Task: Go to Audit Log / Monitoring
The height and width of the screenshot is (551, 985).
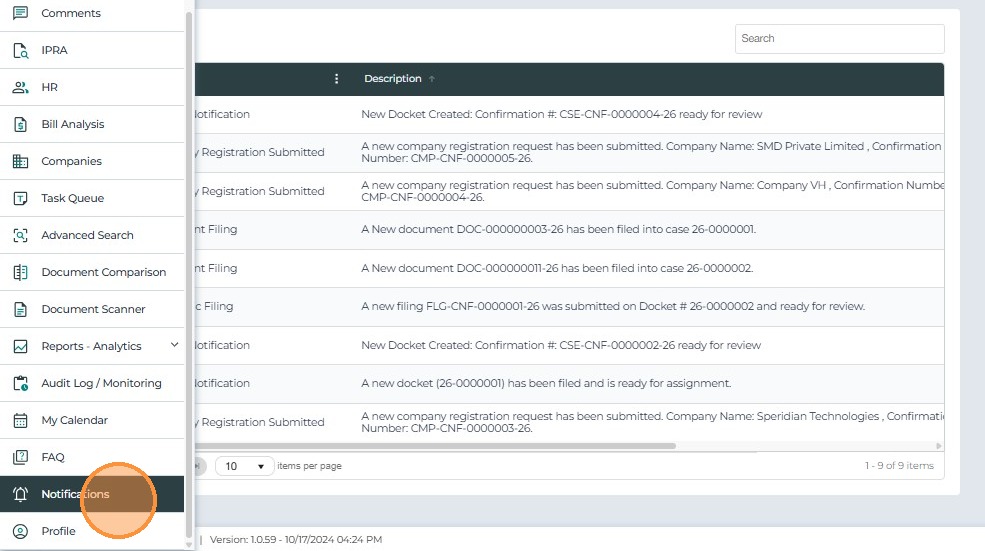Action: click(x=101, y=384)
